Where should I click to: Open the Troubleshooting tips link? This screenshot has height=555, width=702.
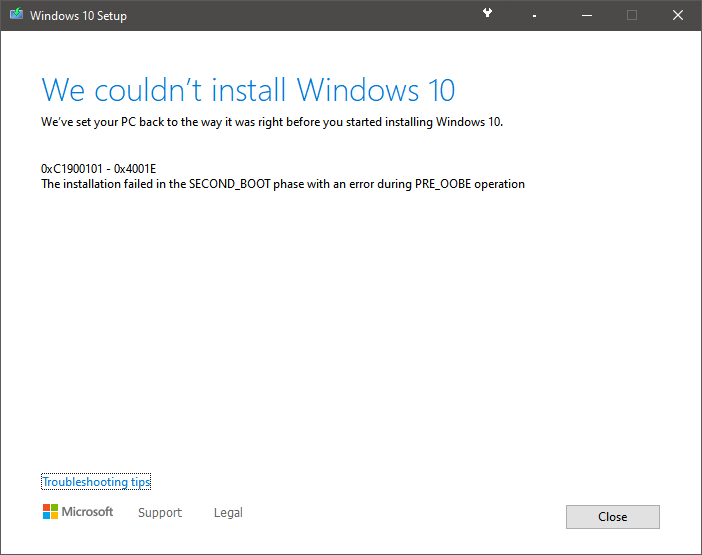click(96, 482)
